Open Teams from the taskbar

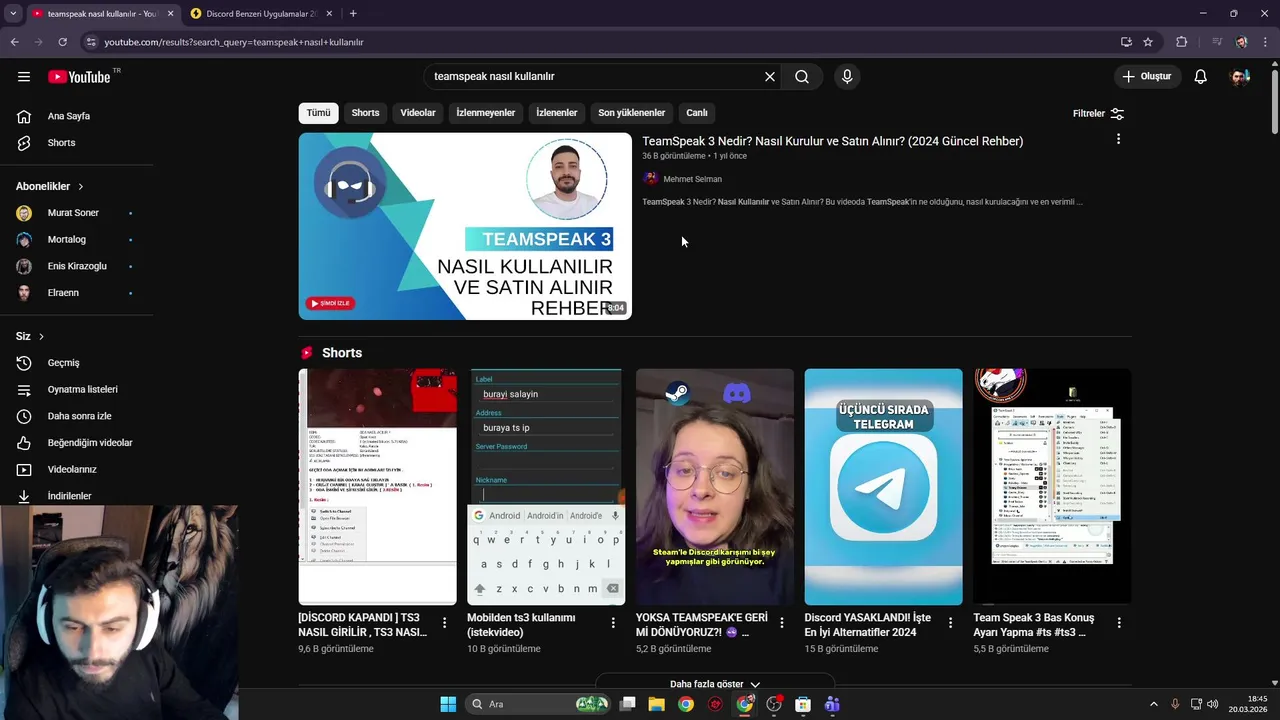832,704
